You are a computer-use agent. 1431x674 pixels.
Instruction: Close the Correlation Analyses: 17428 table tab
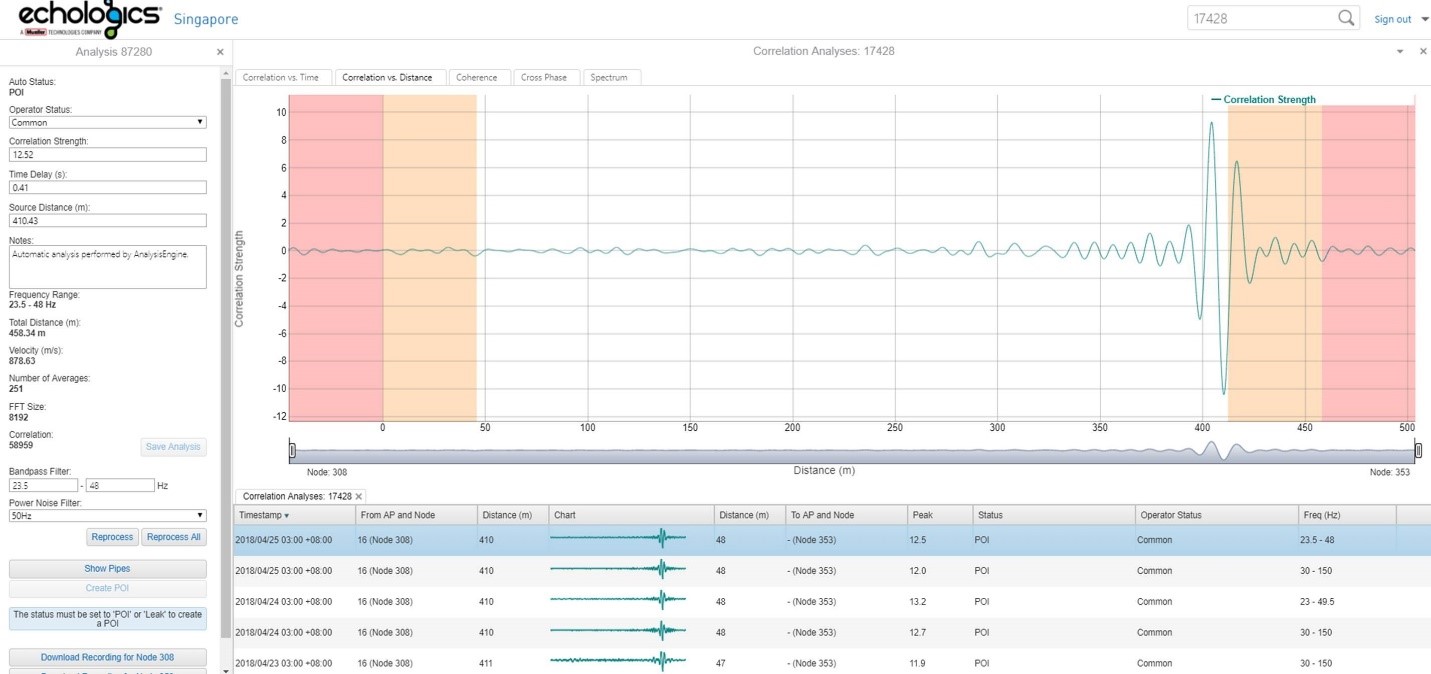point(359,496)
